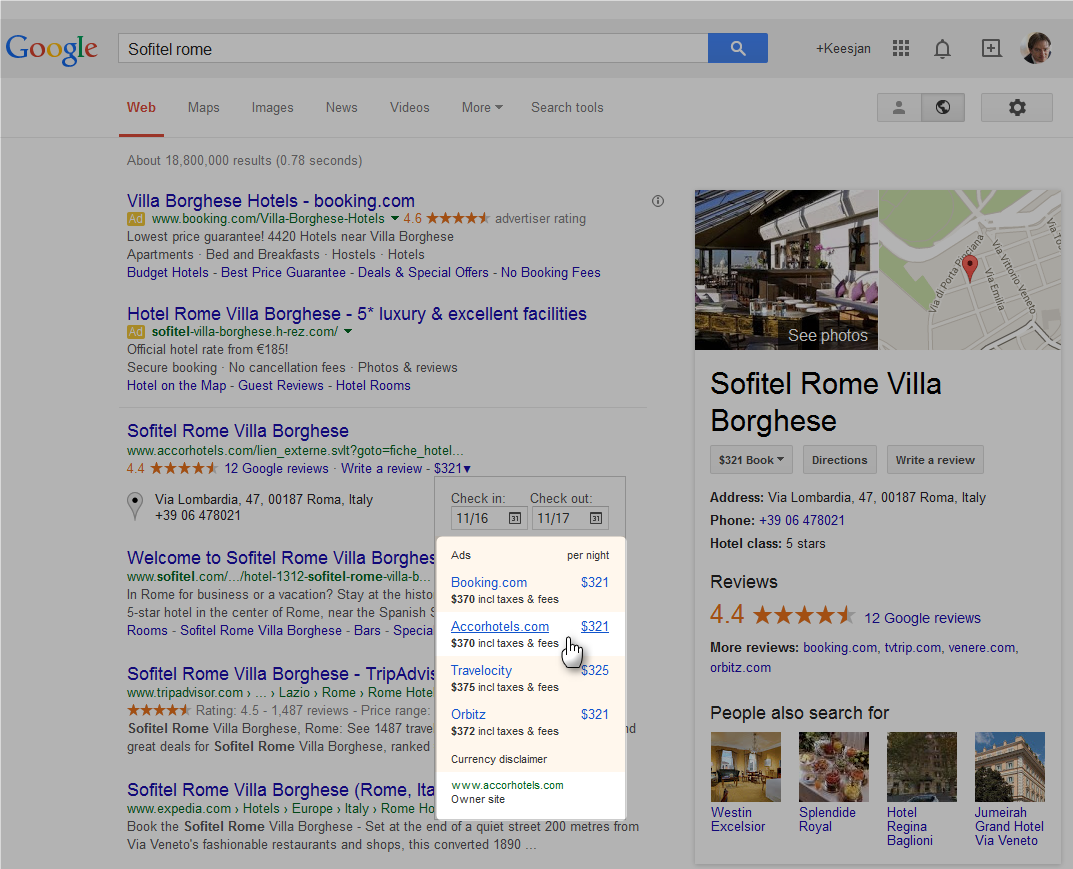1073x869 pixels.
Task: Open the profile avatar menu
Action: pos(1037,48)
